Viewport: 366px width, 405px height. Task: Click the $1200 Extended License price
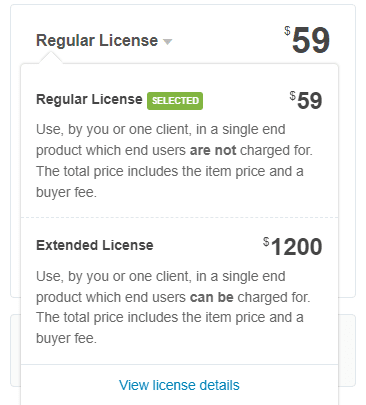pos(293,247)
